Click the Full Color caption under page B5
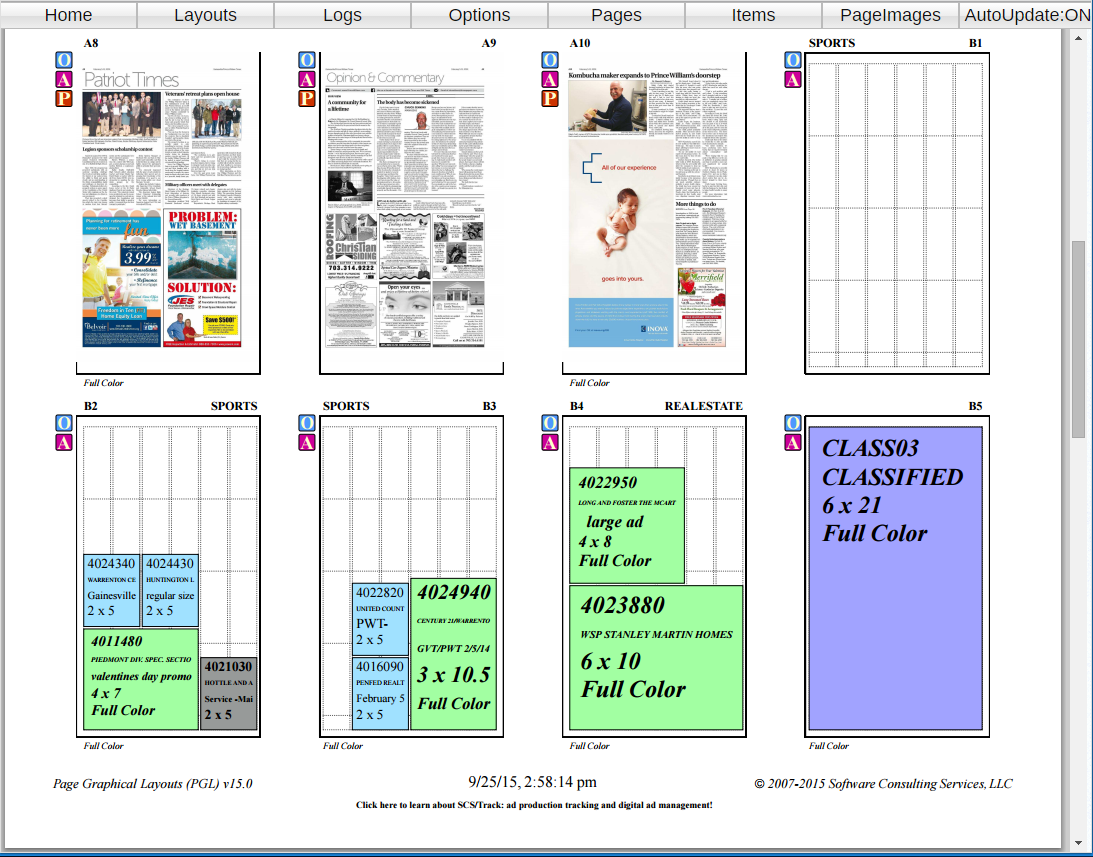 (x=829, y=746)
